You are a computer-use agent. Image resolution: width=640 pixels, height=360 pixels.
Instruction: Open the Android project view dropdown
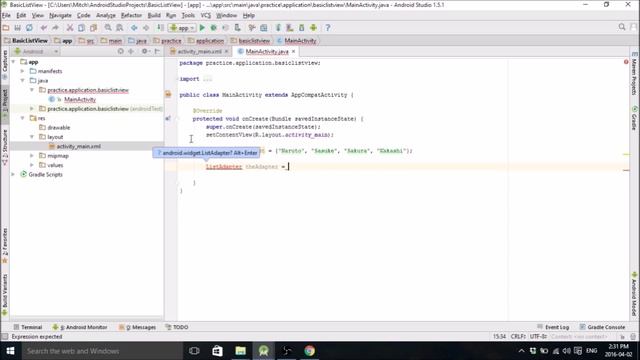coord(36,51)
